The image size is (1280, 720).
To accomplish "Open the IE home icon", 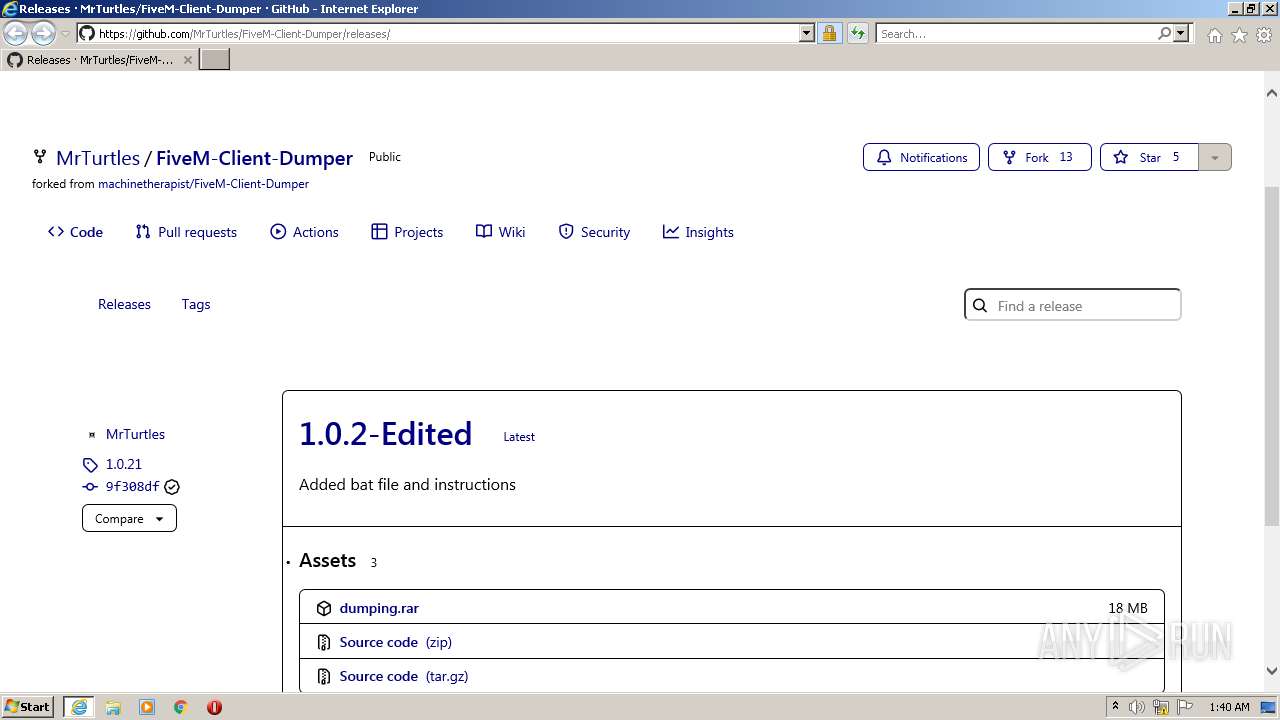I will [1214, 35].
